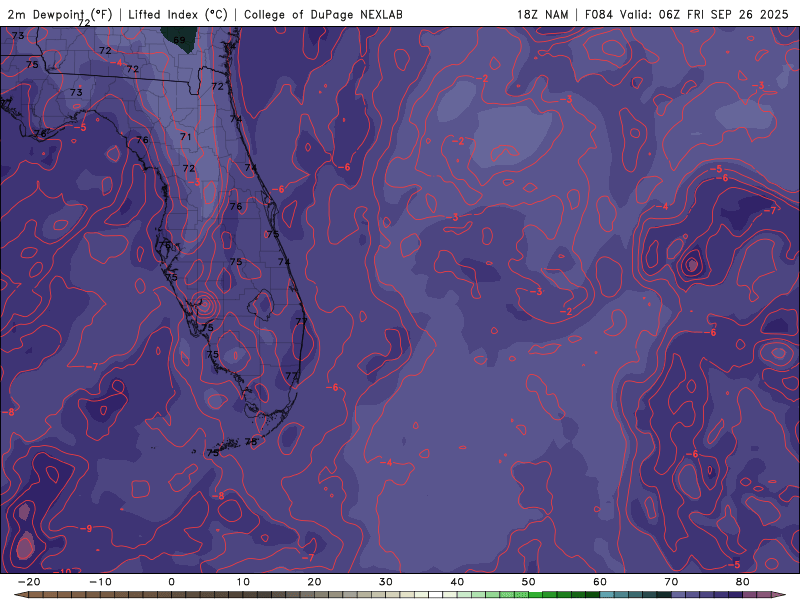Image resolution: width=800 pixels, height=600 pixels.
Task: Click the '10' colorbar scale label
Action: tap(243, 582)
